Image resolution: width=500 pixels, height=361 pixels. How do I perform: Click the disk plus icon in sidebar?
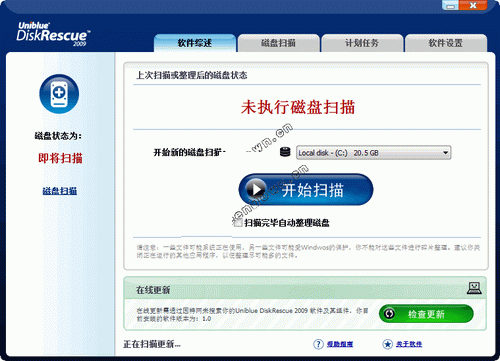pos(59,94)
